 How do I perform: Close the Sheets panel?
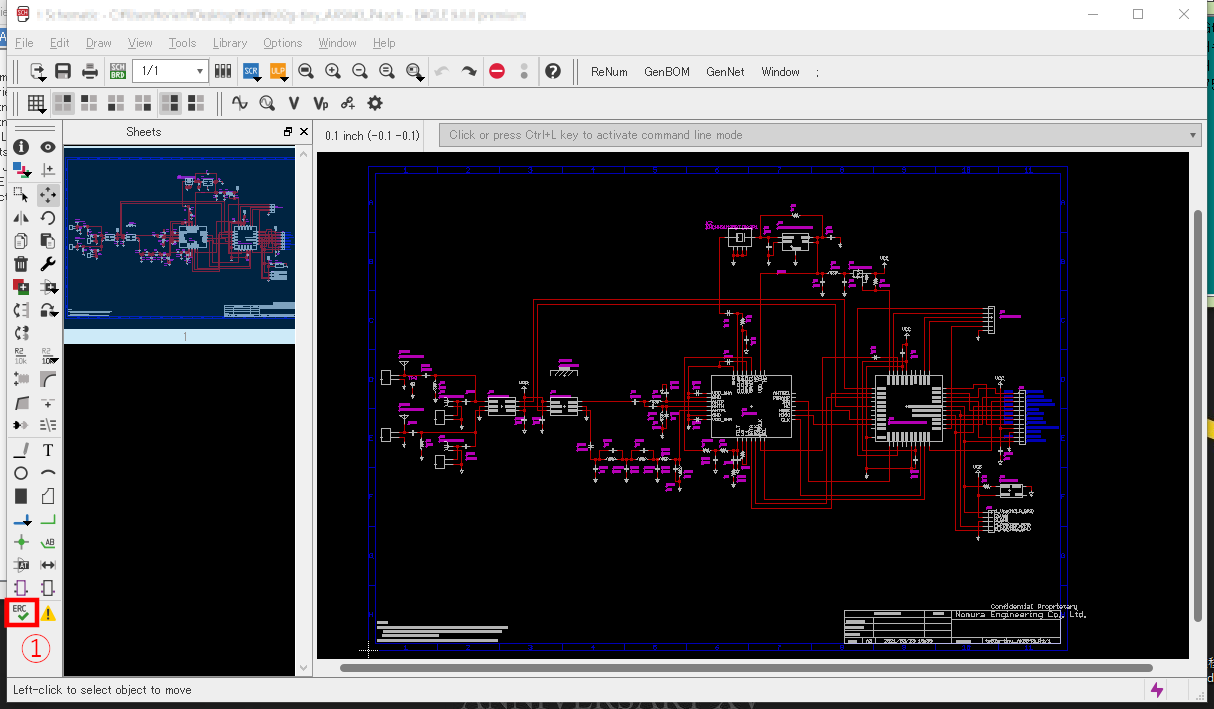(303, 132)
